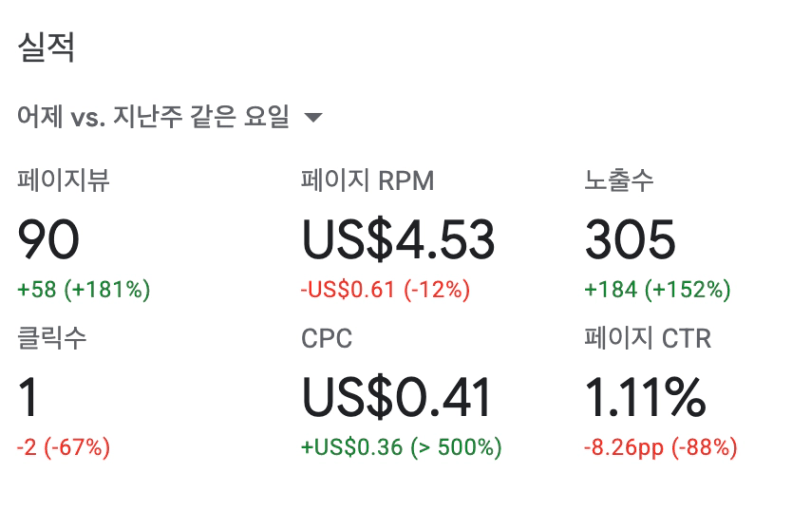This screenshot has height=530, width=792.
Task: Click the 1.11% CTR value
Action: pos(645,398)
